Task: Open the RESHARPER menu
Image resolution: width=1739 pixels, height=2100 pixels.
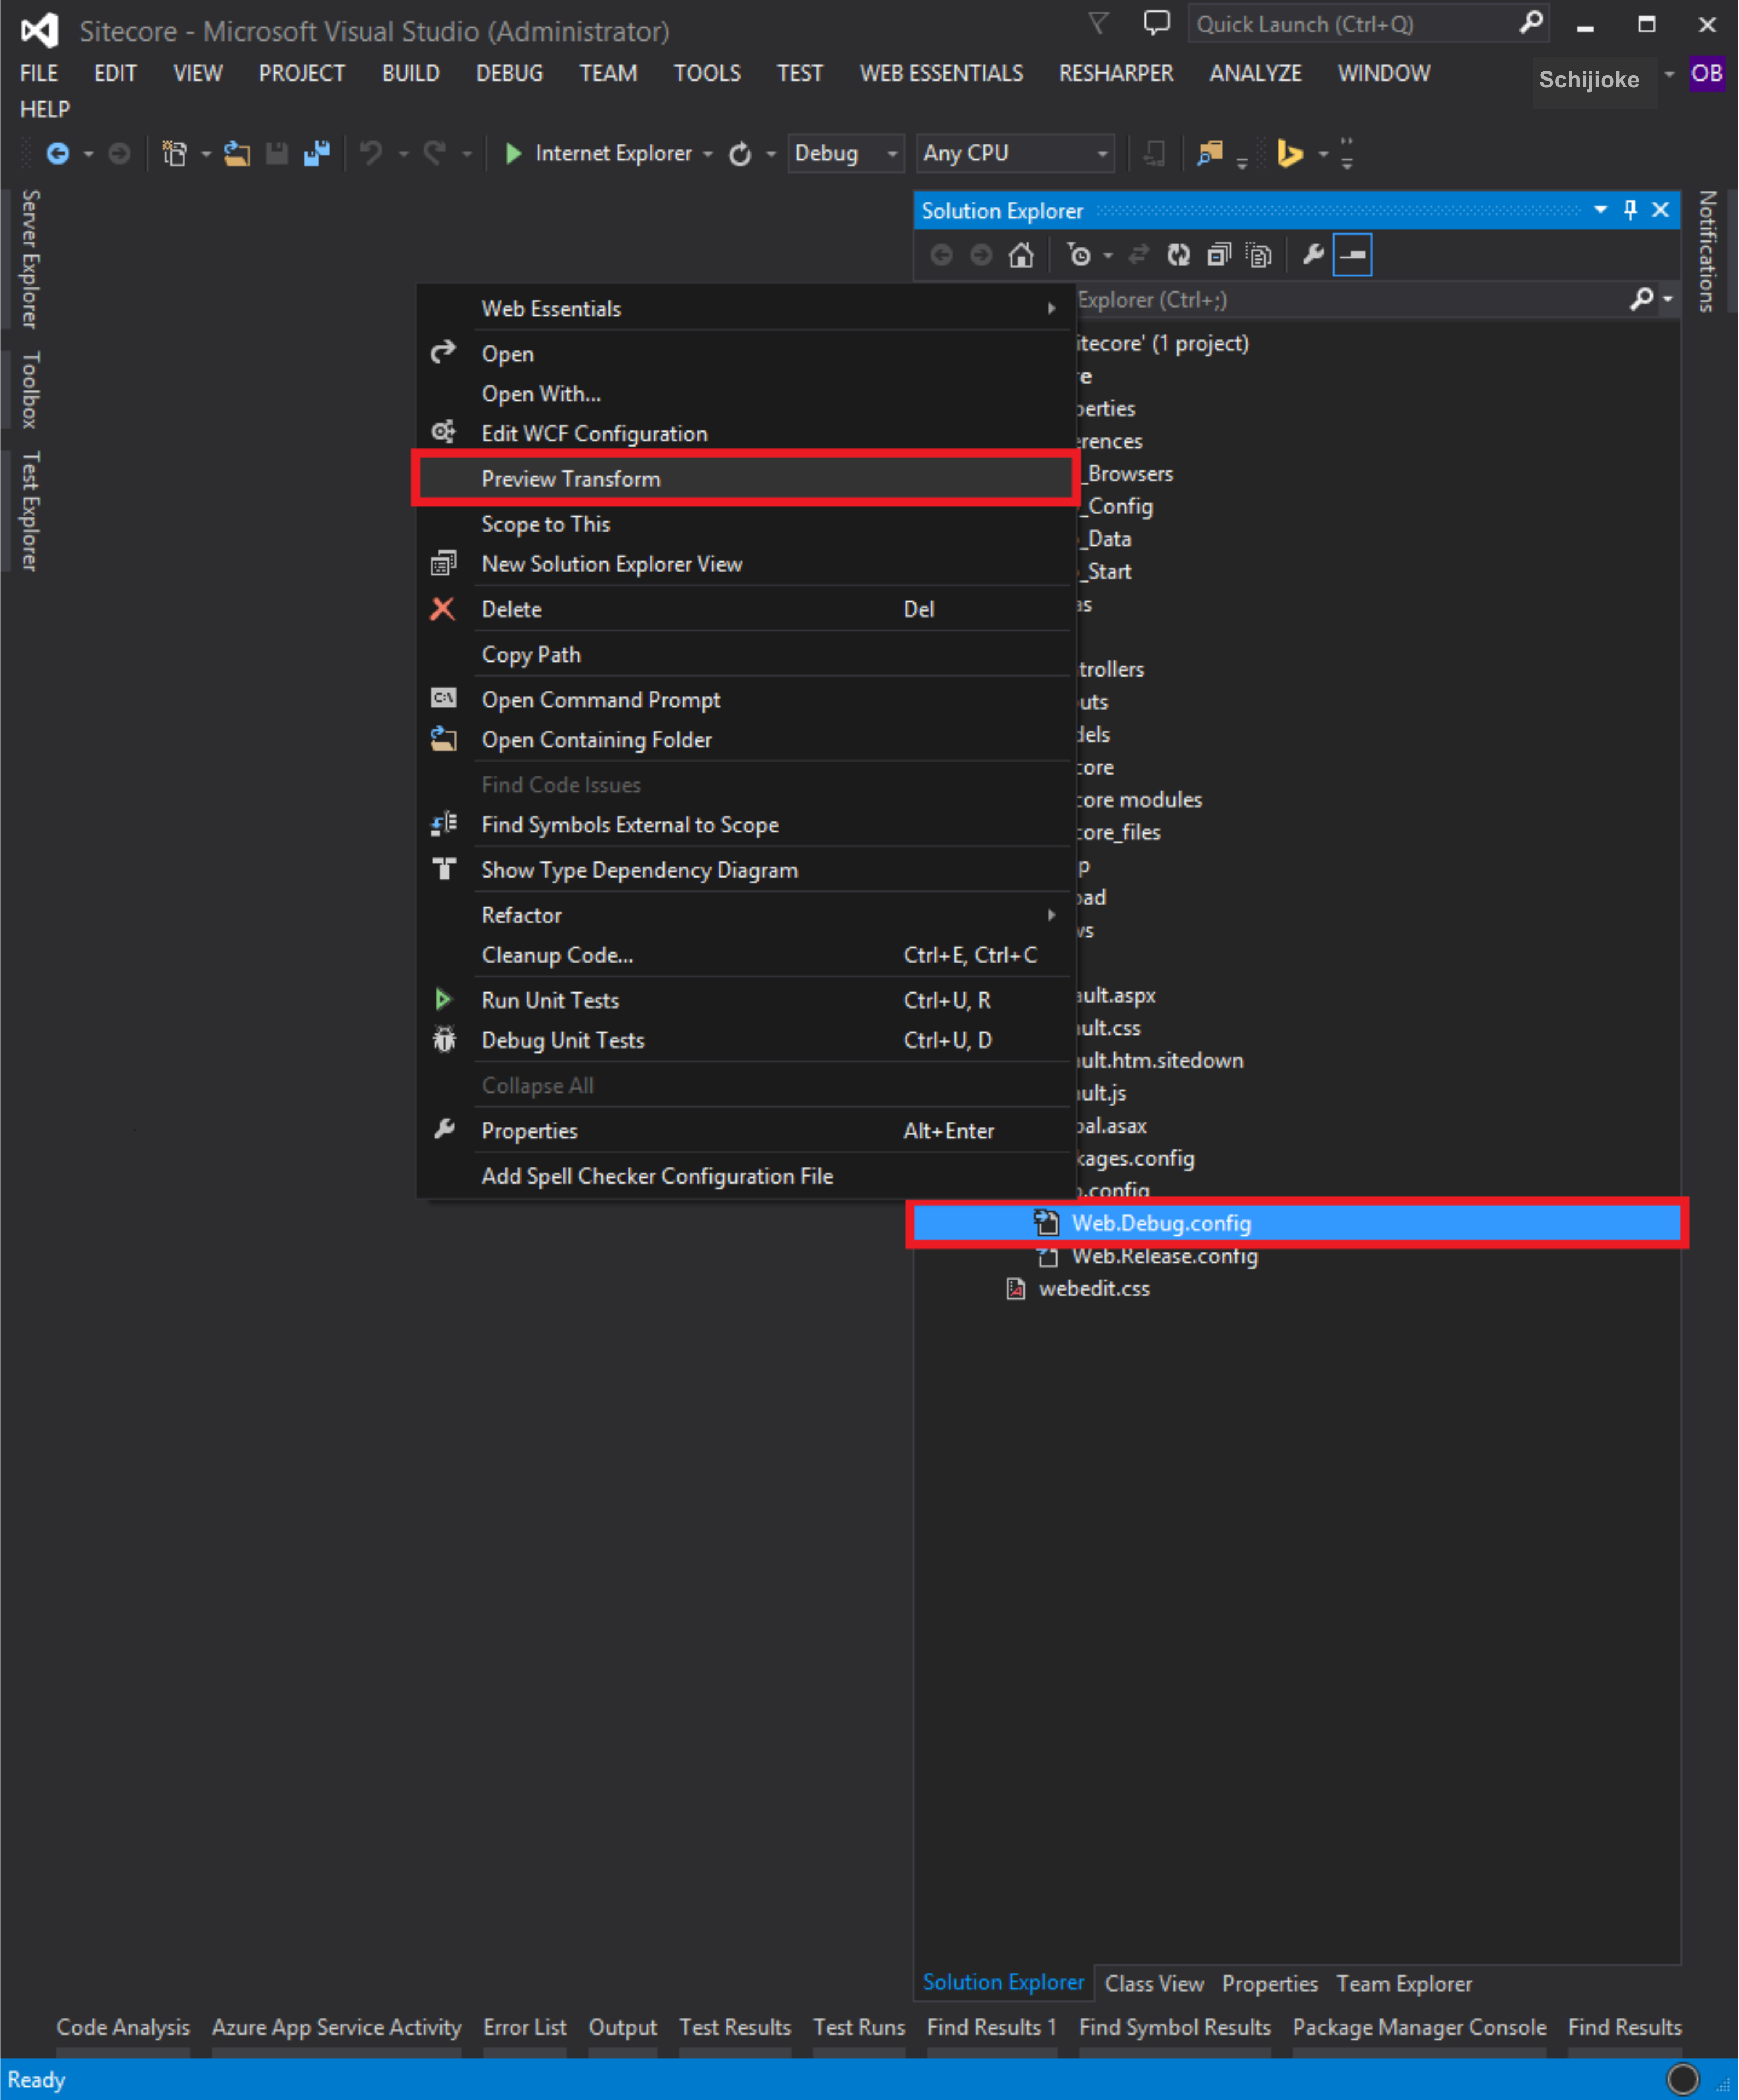Action: pyautogui.click(x=1116, y=73)
